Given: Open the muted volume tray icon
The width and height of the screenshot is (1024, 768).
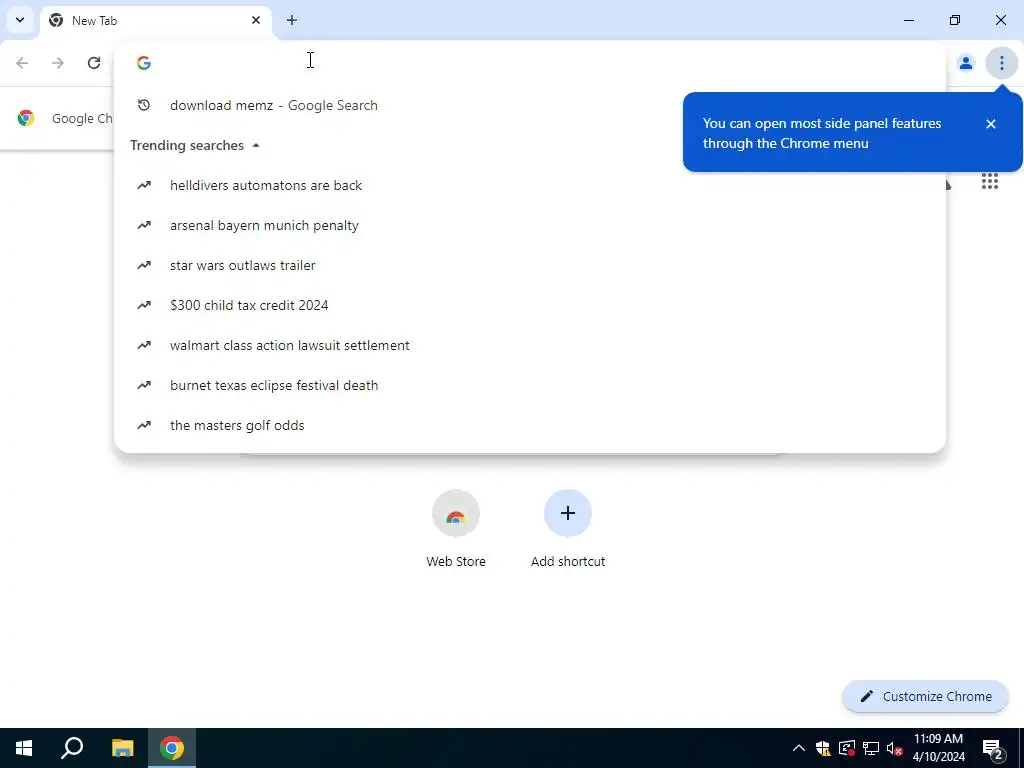Looking at the screenshot, I should coord(895,748).
